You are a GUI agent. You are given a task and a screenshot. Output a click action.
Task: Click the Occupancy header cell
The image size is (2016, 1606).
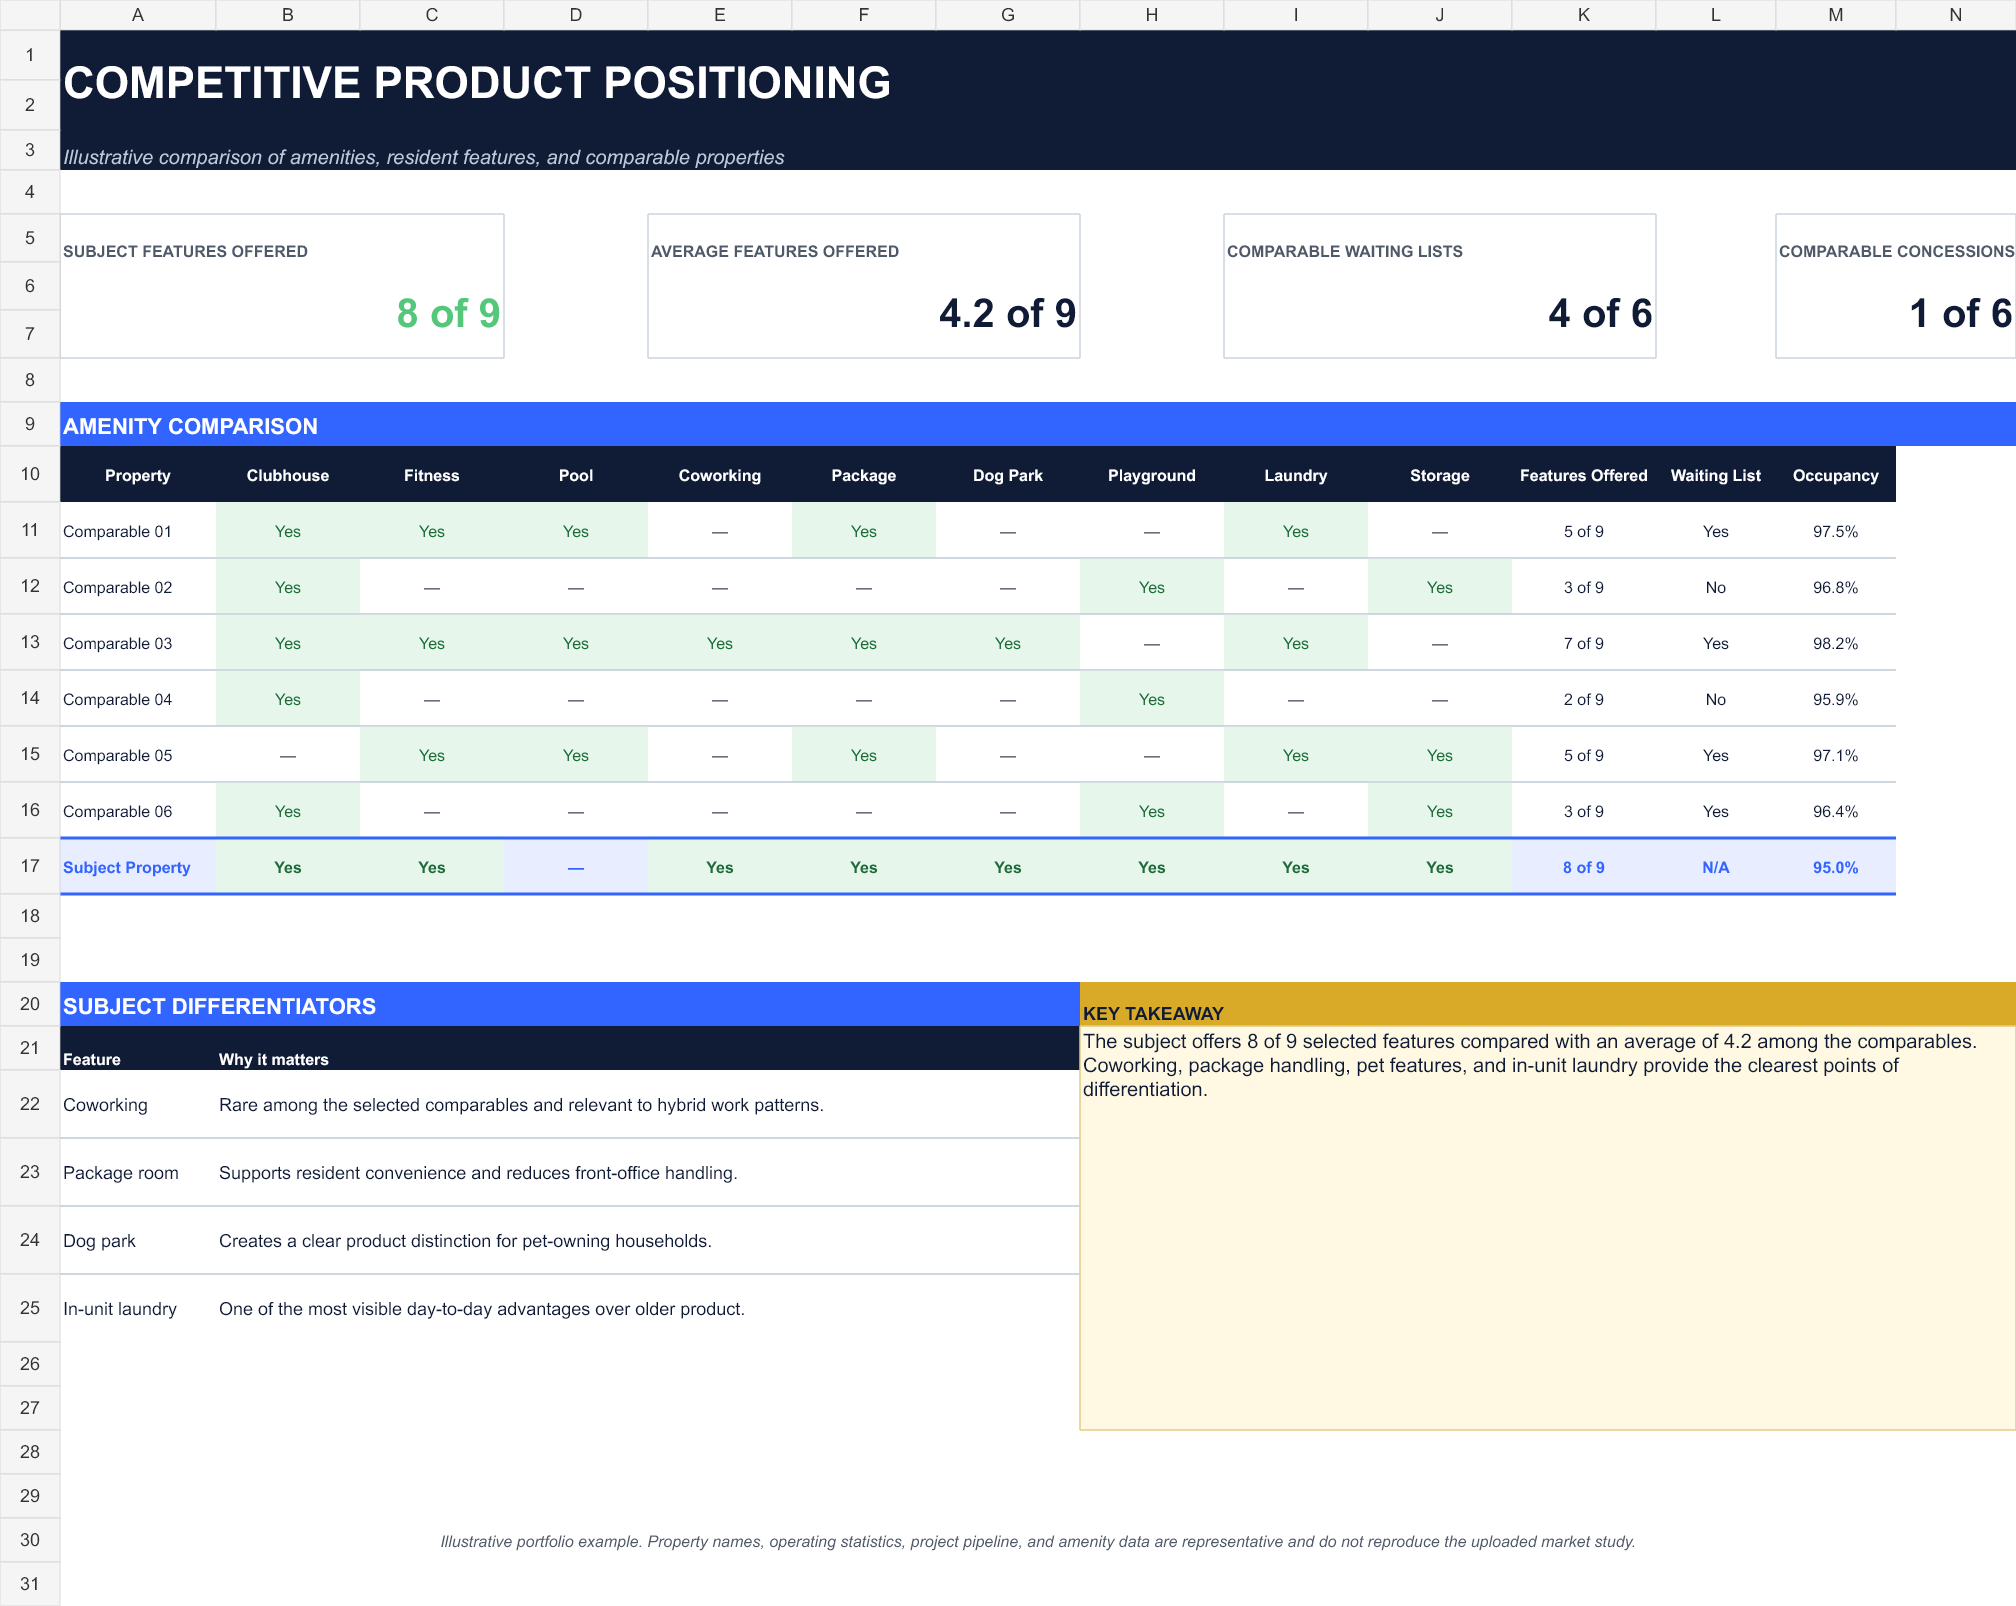click(x=1836, y=474)
